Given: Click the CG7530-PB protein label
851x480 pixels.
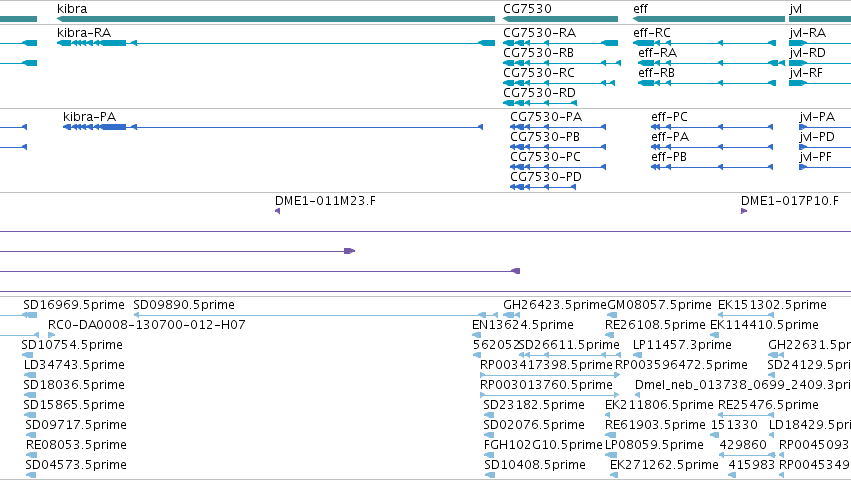Looking at the screenshot, I should point(545,137).
